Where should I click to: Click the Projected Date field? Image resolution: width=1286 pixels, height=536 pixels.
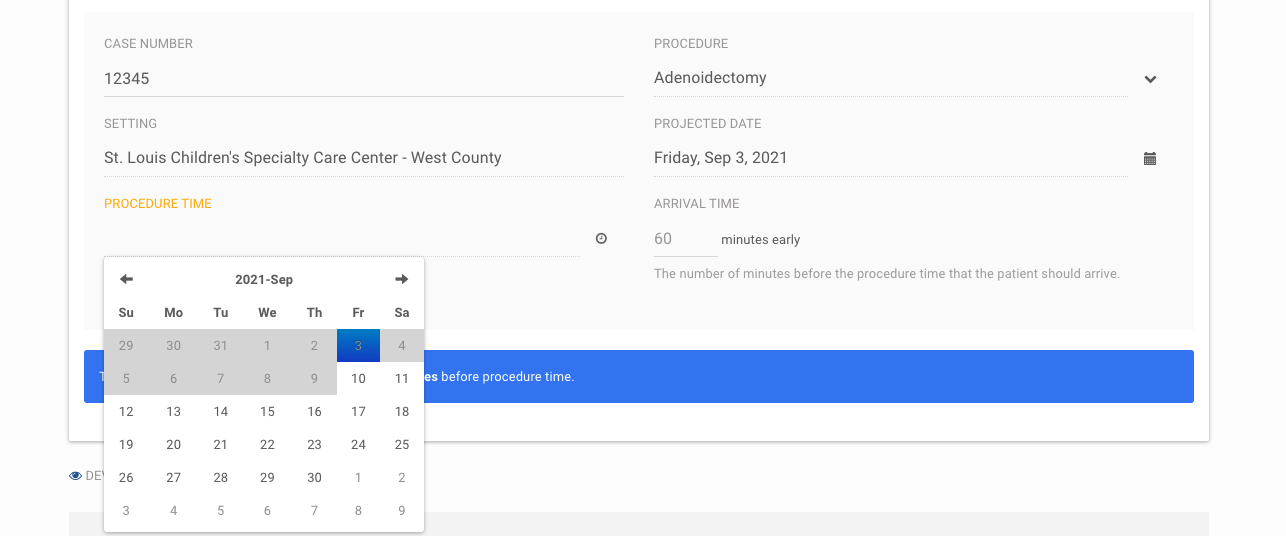[890, 158]
